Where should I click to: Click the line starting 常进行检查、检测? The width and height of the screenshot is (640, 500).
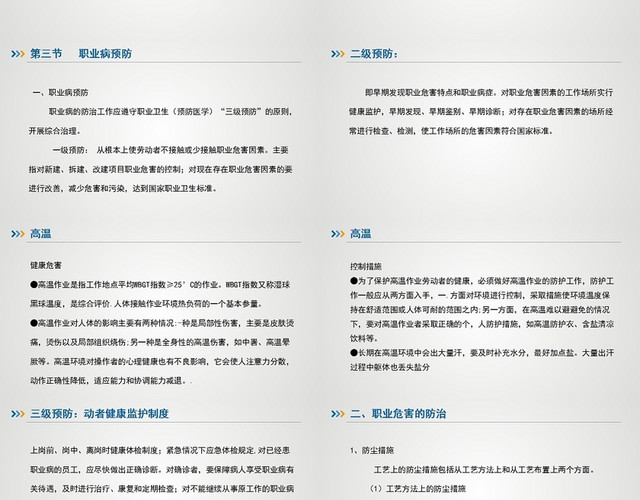pos(451,131)
